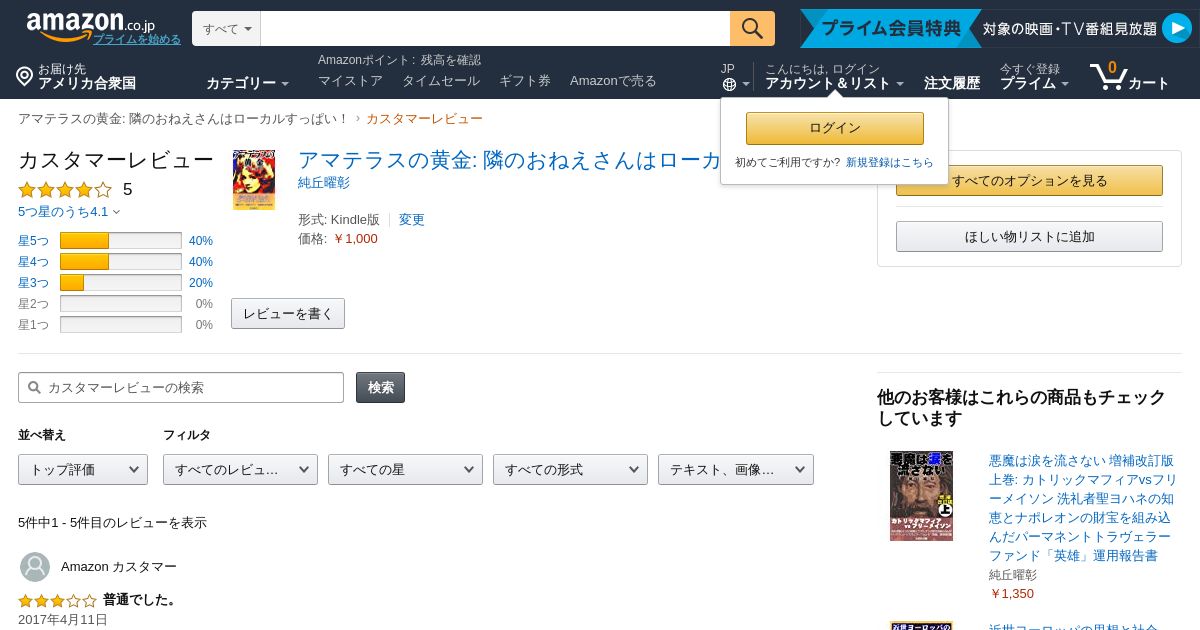Click the カスタマーレビューの検索 field

181,387
